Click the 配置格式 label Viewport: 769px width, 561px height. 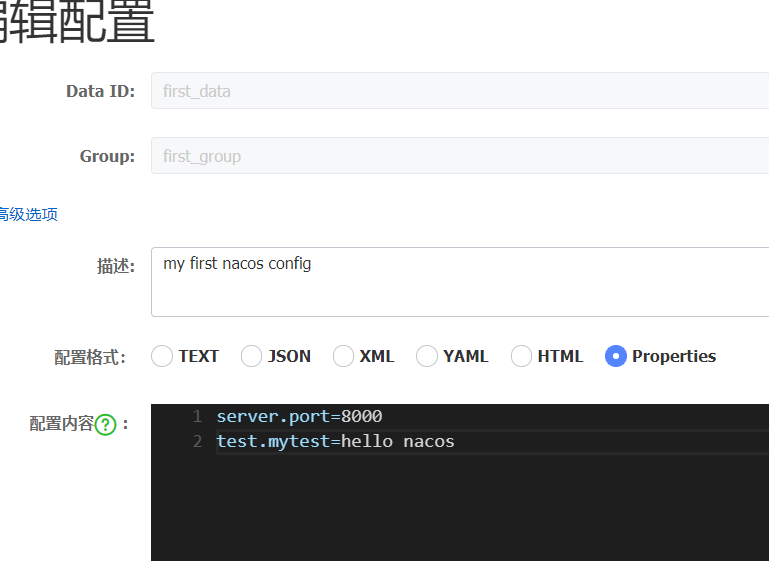pyautogui.click(x=90, y=357)
